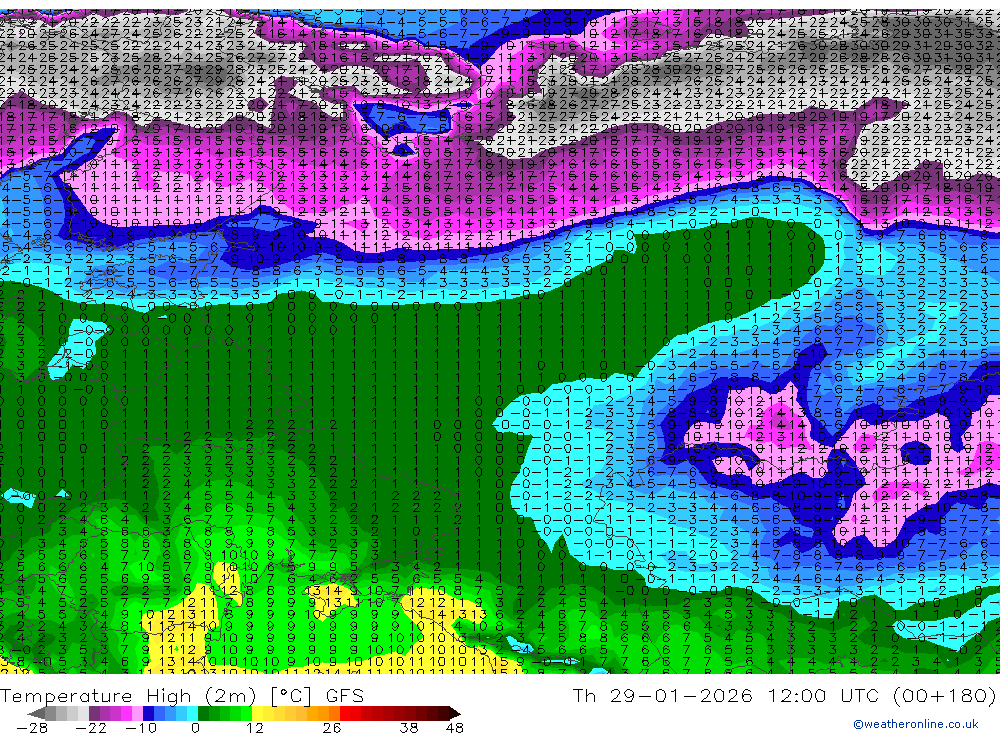Click the 'Th 29-01-2026 12:00 UTC (00+180)' timestamp

pyautogui.click(x=784, y=695)
